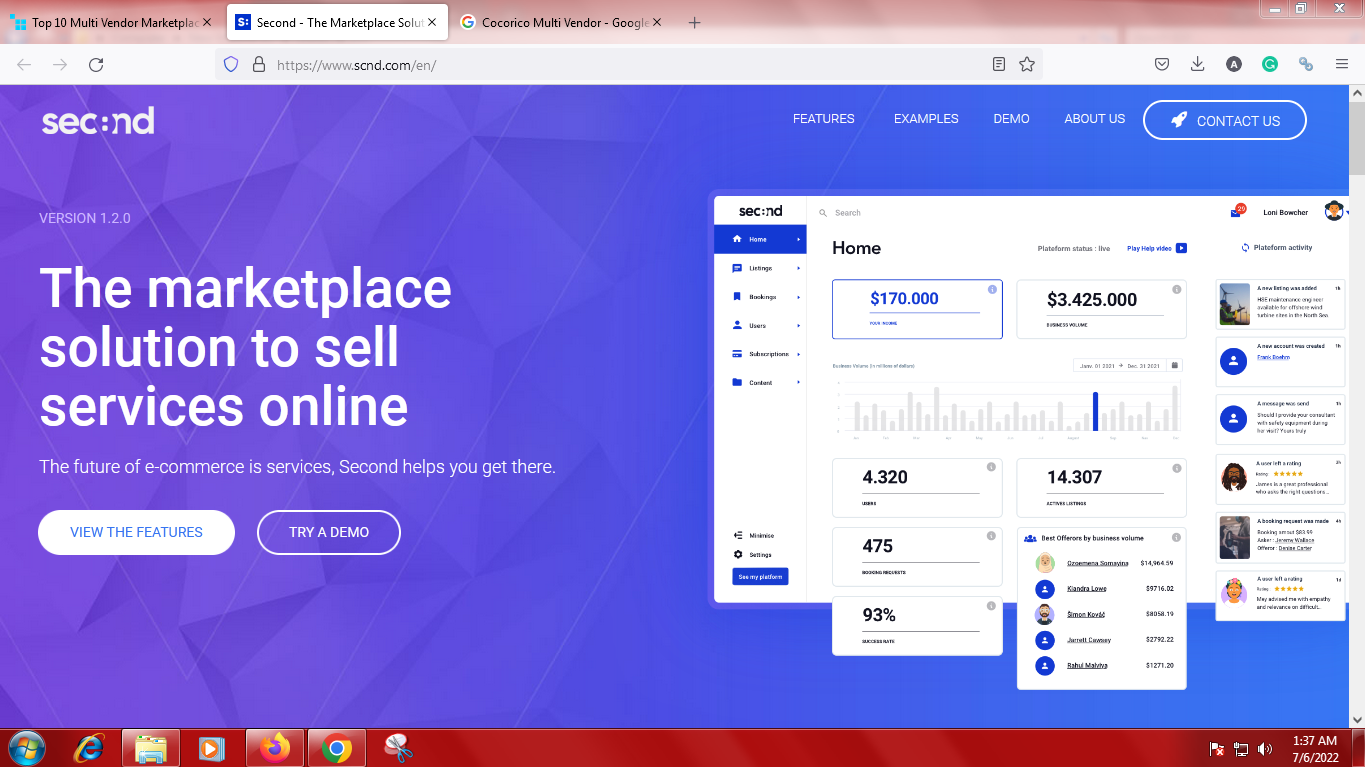1365x767 pixels.
Task: Click the CONTACT US button
Action: (1225, 120)
